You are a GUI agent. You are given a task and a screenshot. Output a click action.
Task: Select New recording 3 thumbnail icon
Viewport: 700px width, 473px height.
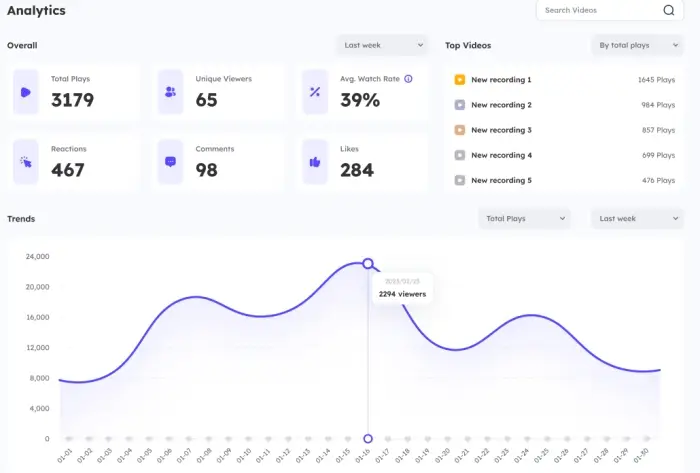click(x=459, y=130)
